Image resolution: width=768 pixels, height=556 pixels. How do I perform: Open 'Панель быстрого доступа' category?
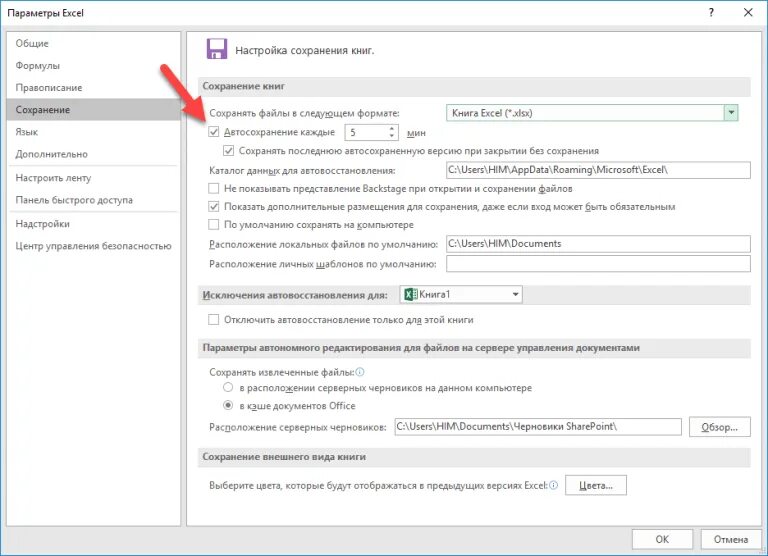coord(93,200)
